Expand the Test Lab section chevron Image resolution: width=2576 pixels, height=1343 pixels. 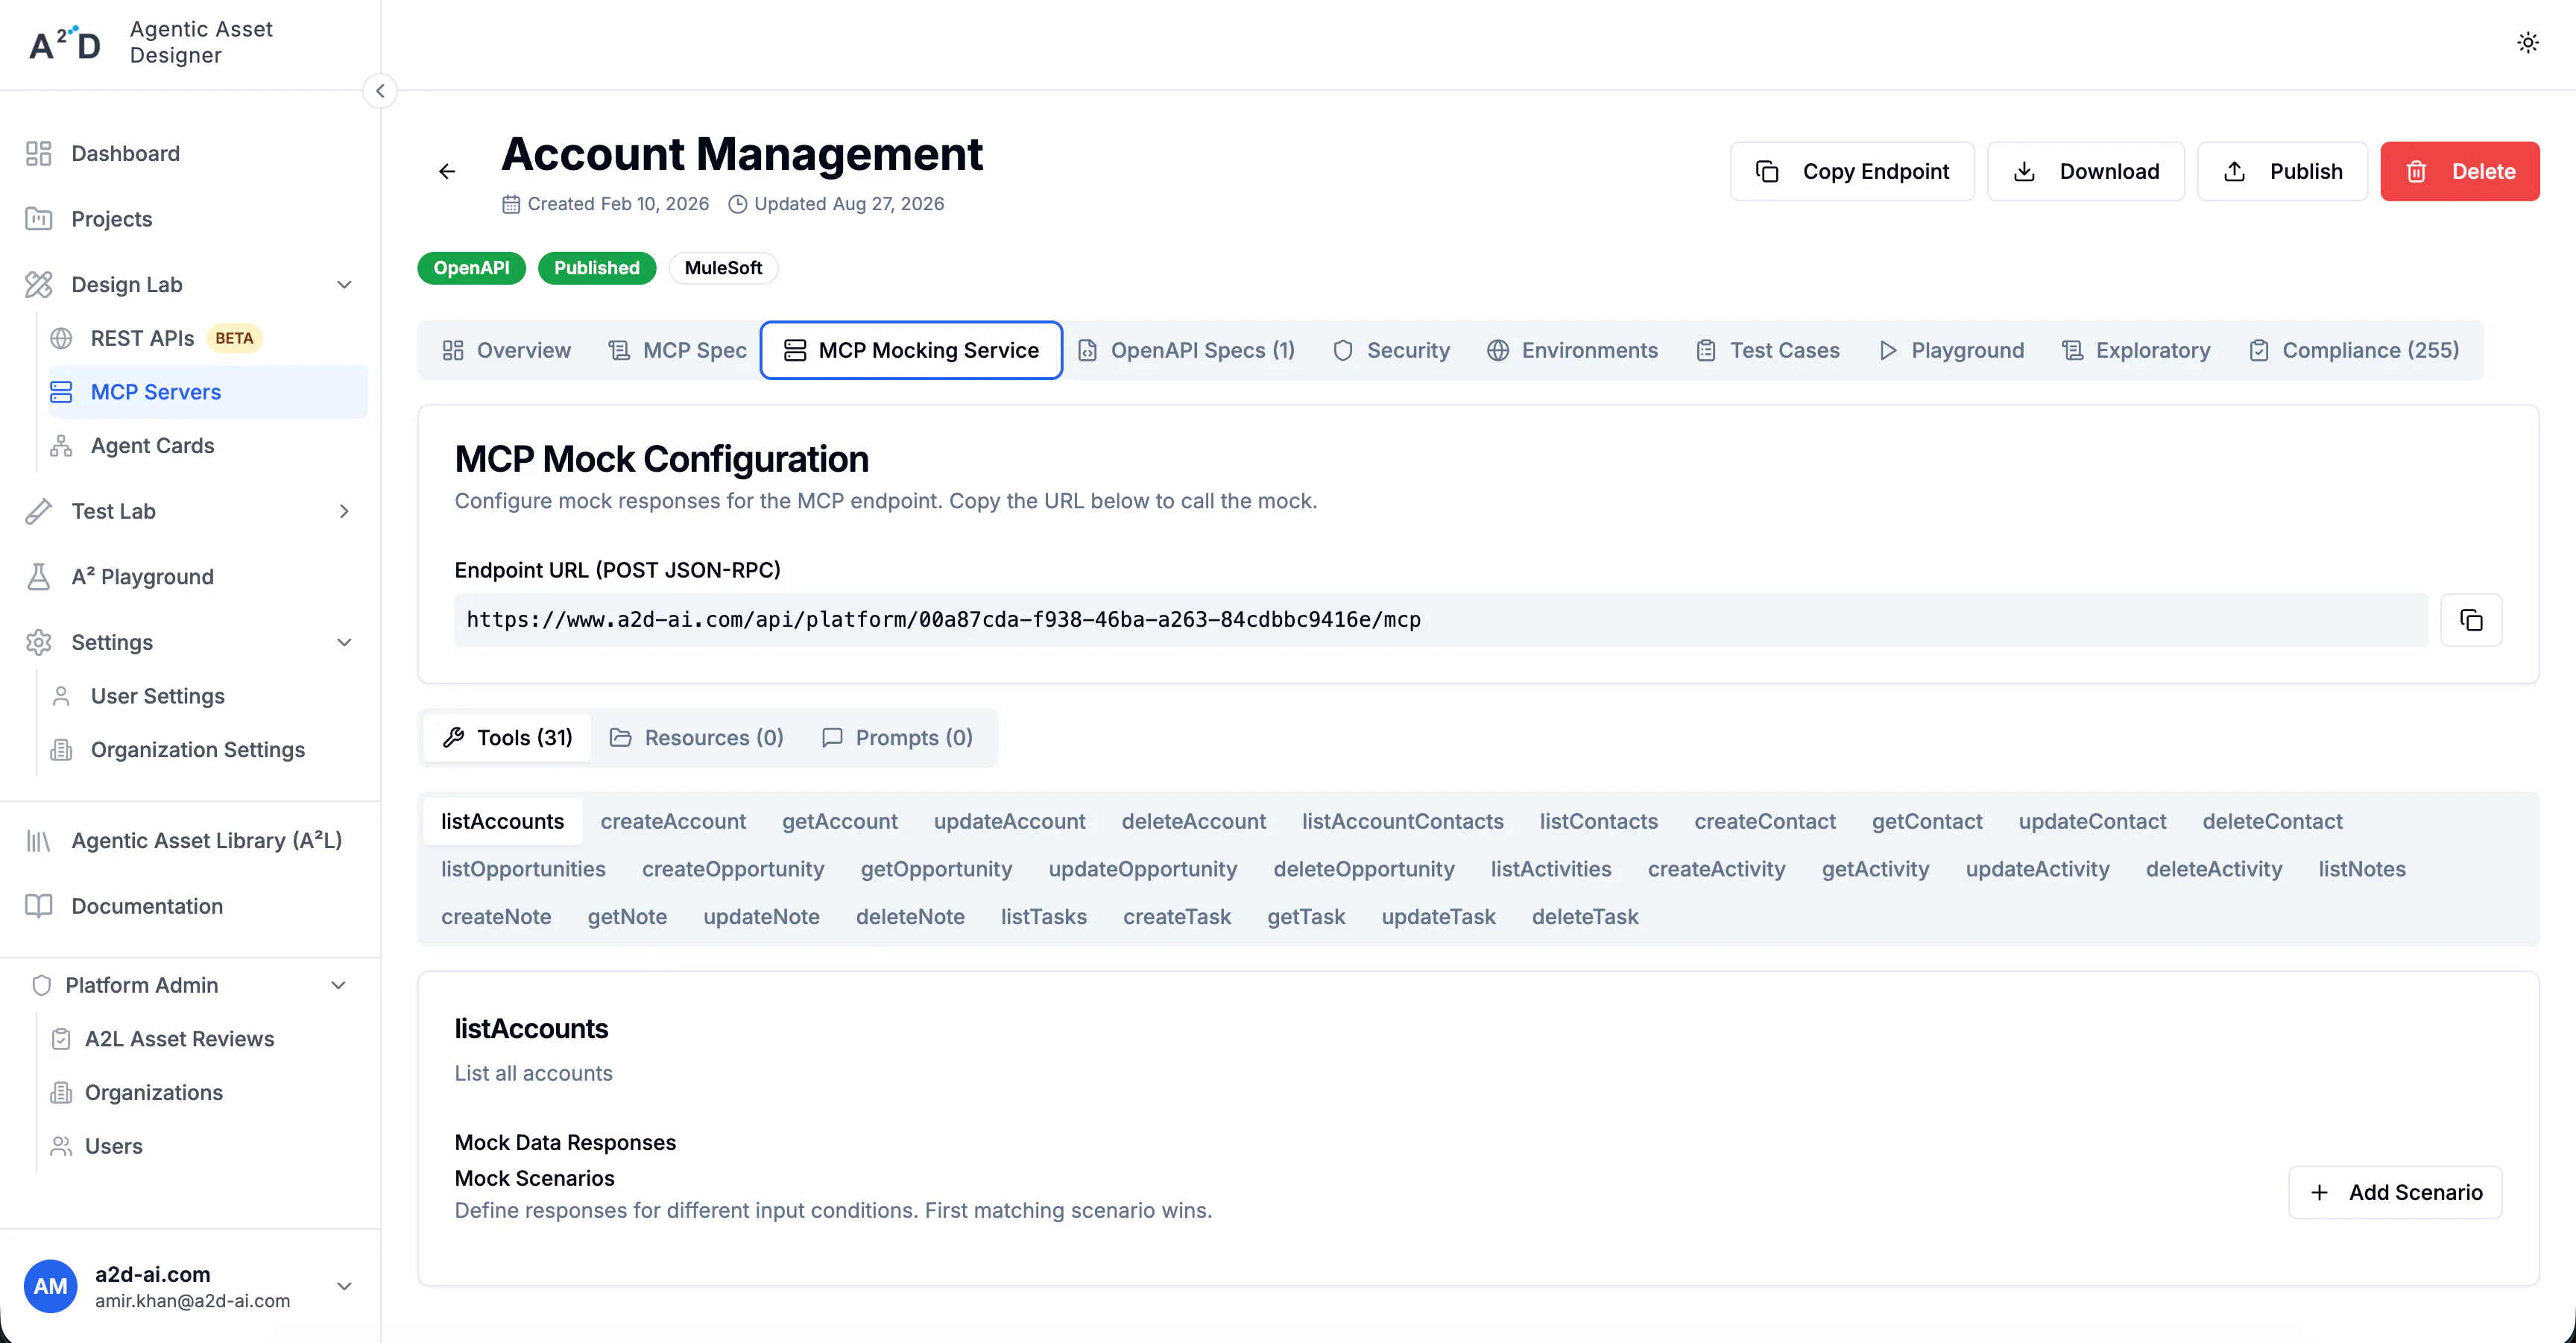click(344, 511)
